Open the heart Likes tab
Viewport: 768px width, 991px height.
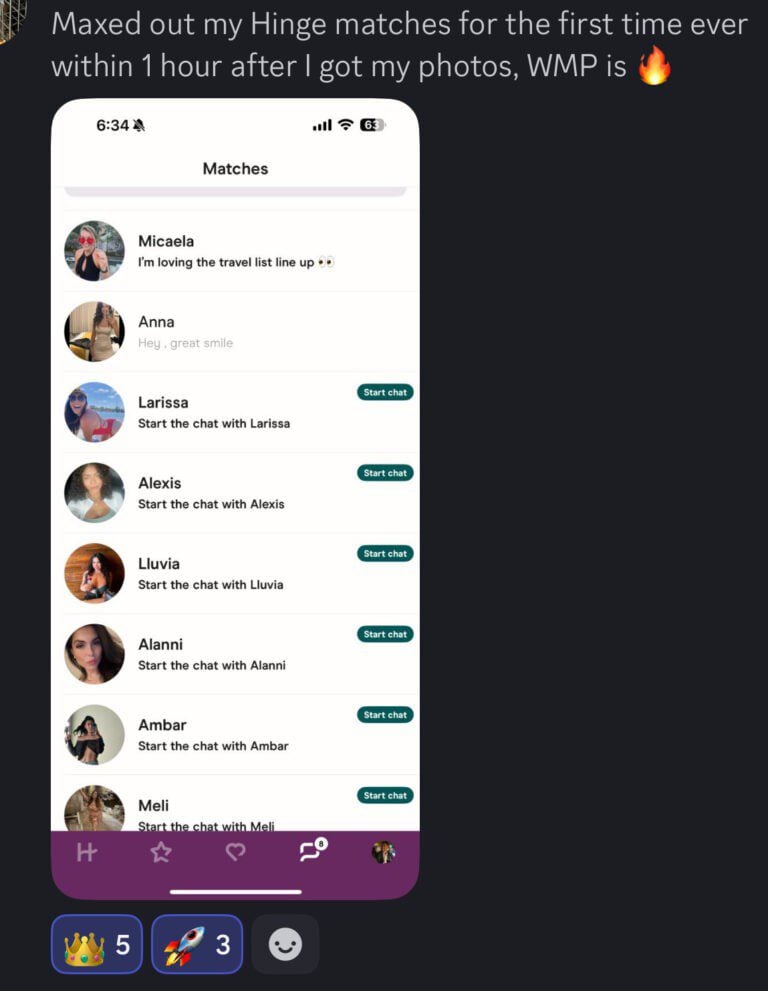click(x=235, y=853)
